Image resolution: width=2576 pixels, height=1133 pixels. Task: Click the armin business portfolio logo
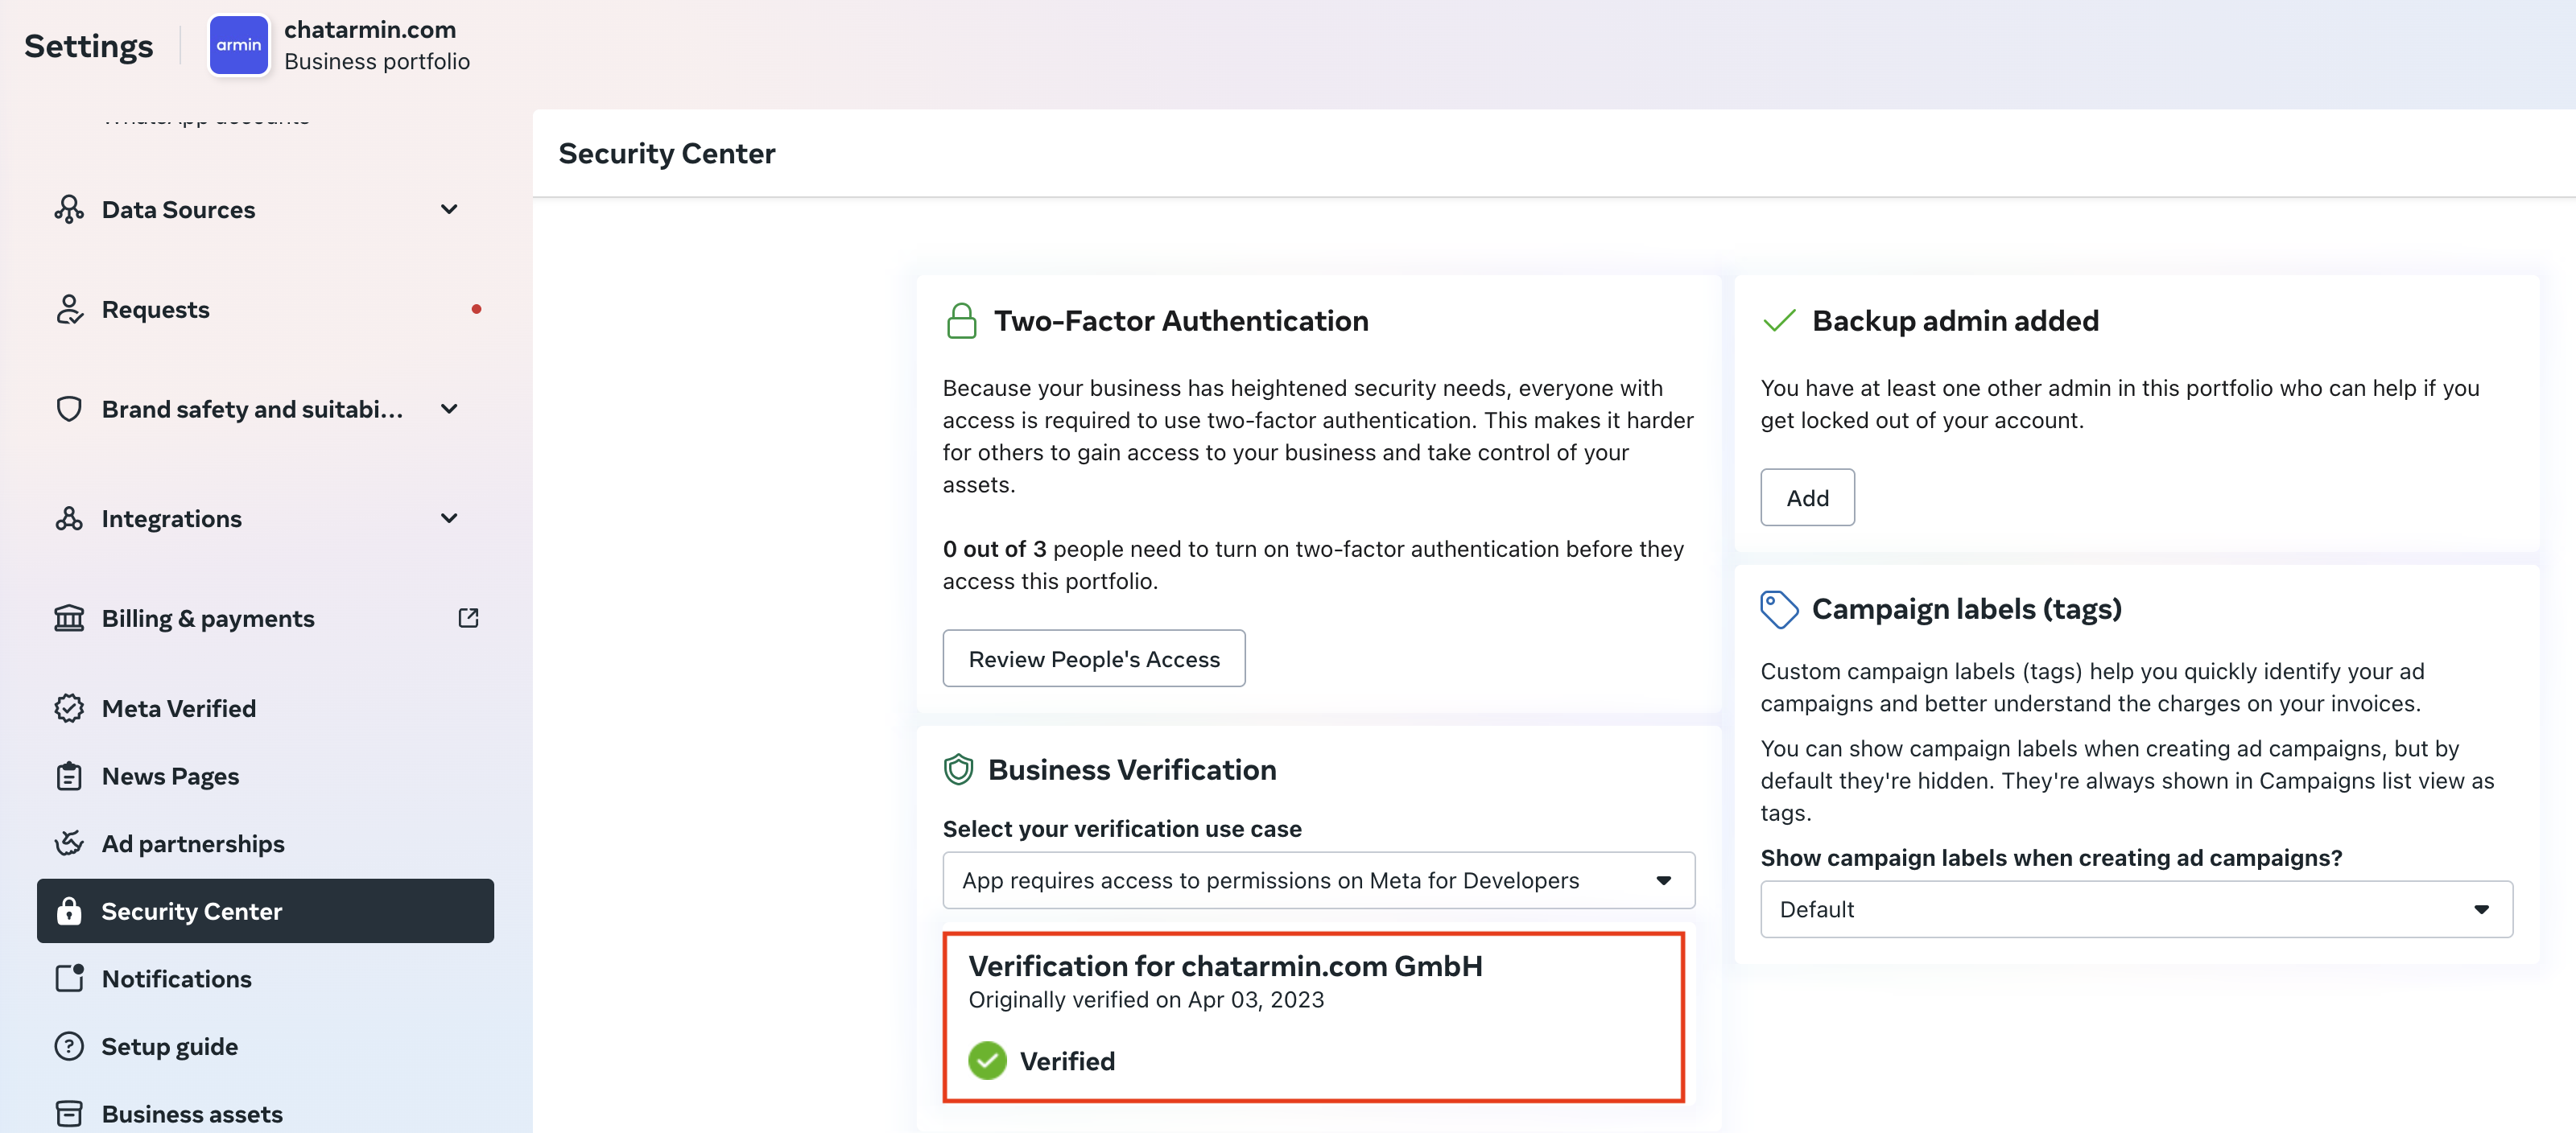[238, 45]
